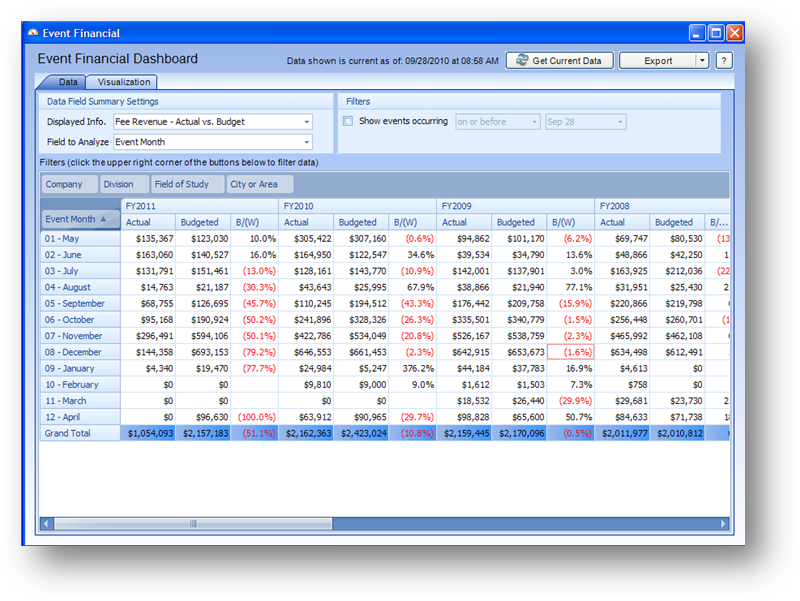This screenshot has height=601, width=800.
Task: Click the FY2011 Actual column header
Action: tap(148, 222)
